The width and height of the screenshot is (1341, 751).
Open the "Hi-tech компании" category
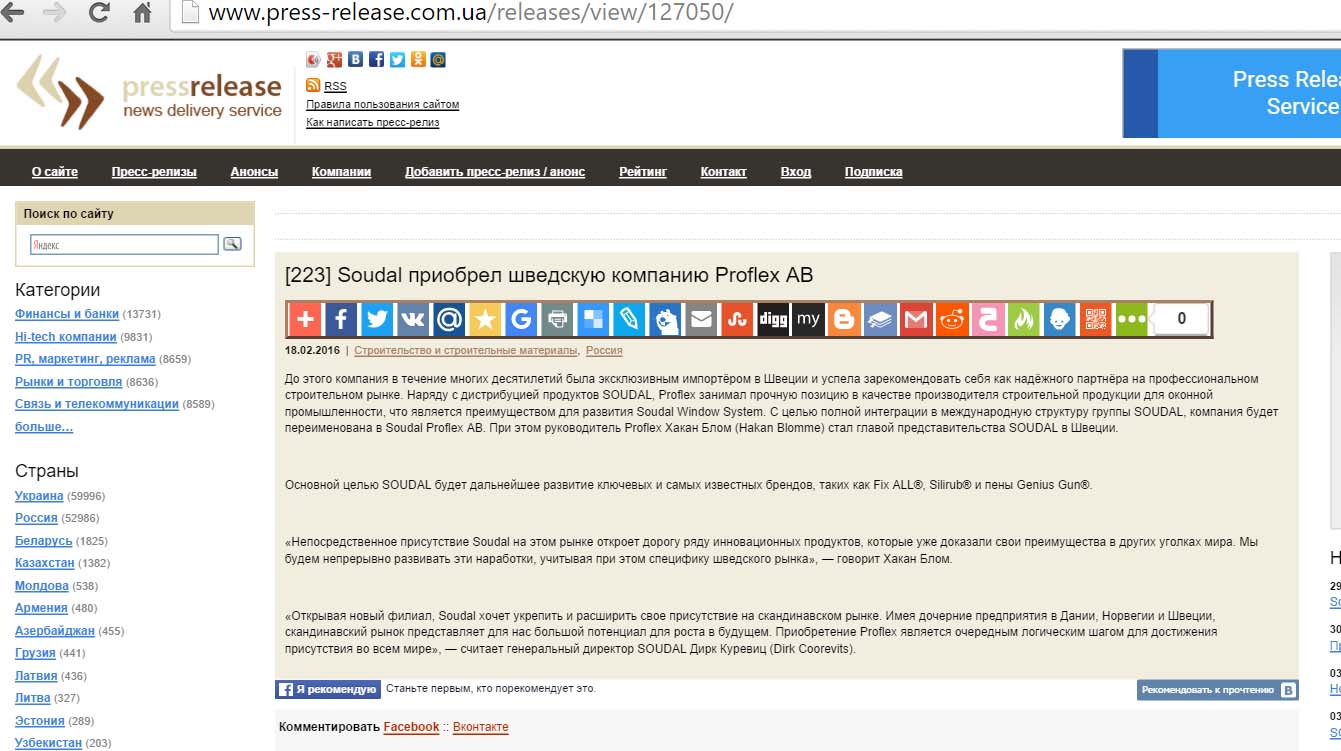(x=66, y=337)
